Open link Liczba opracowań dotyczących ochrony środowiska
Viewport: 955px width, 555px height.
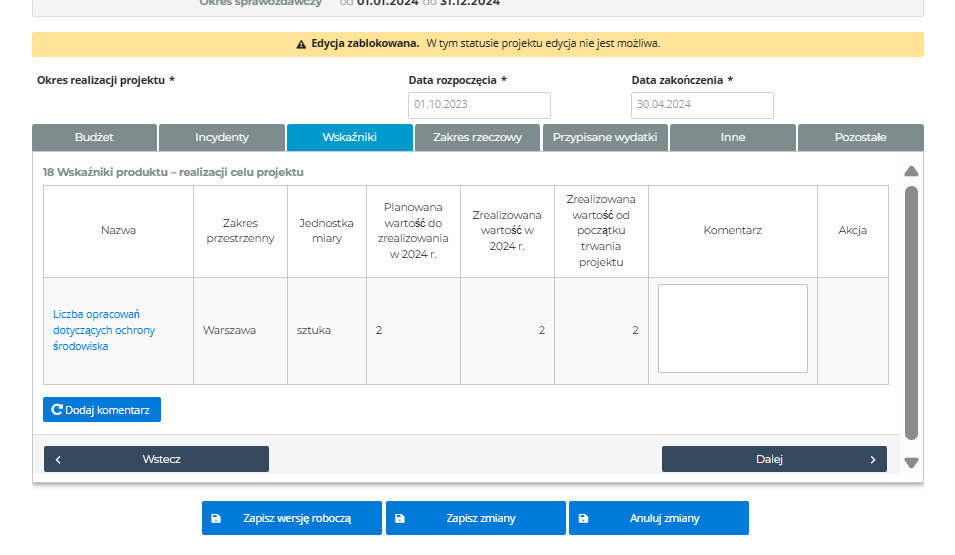[104, 330]
